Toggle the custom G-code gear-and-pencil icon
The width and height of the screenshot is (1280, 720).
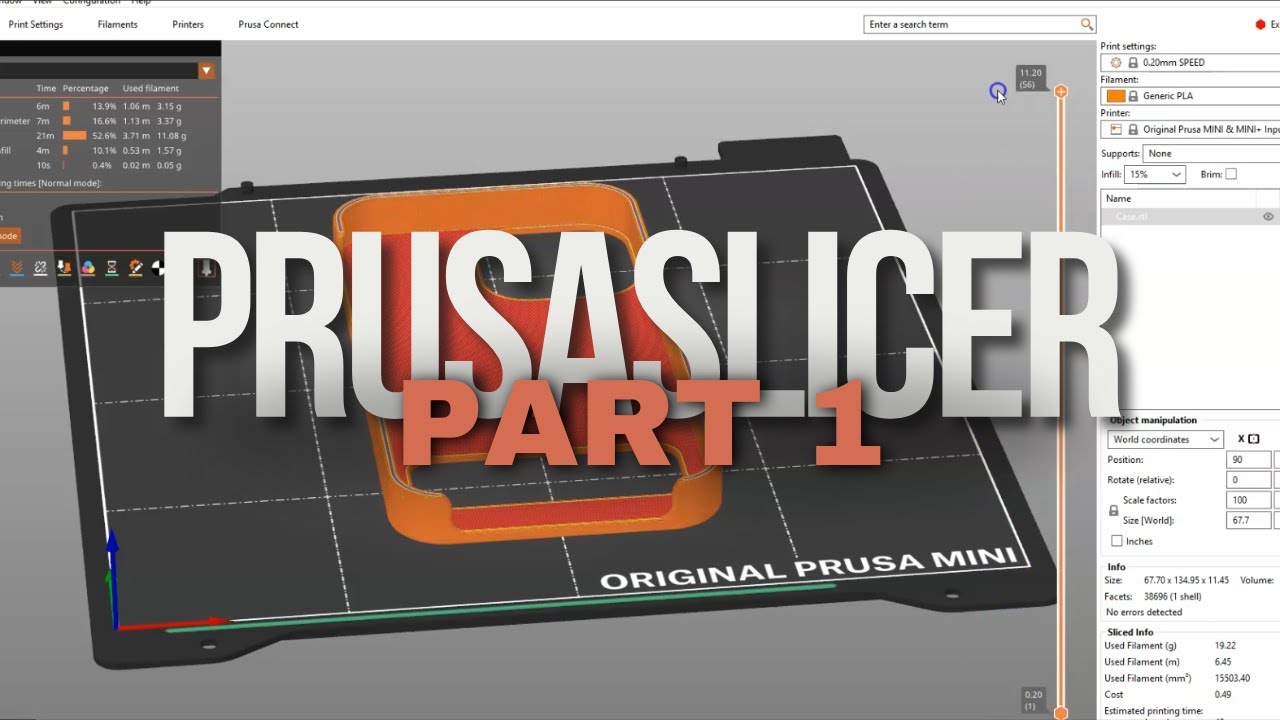point(136,268)
